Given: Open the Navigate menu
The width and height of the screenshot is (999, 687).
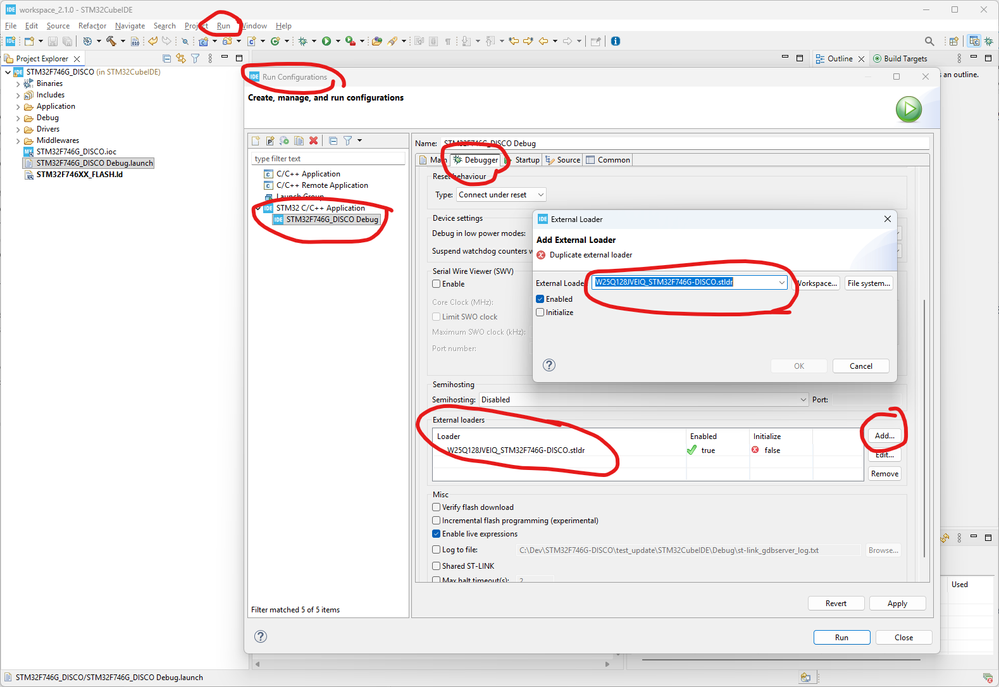Looking at the screenshot, I should click(130, 26).
